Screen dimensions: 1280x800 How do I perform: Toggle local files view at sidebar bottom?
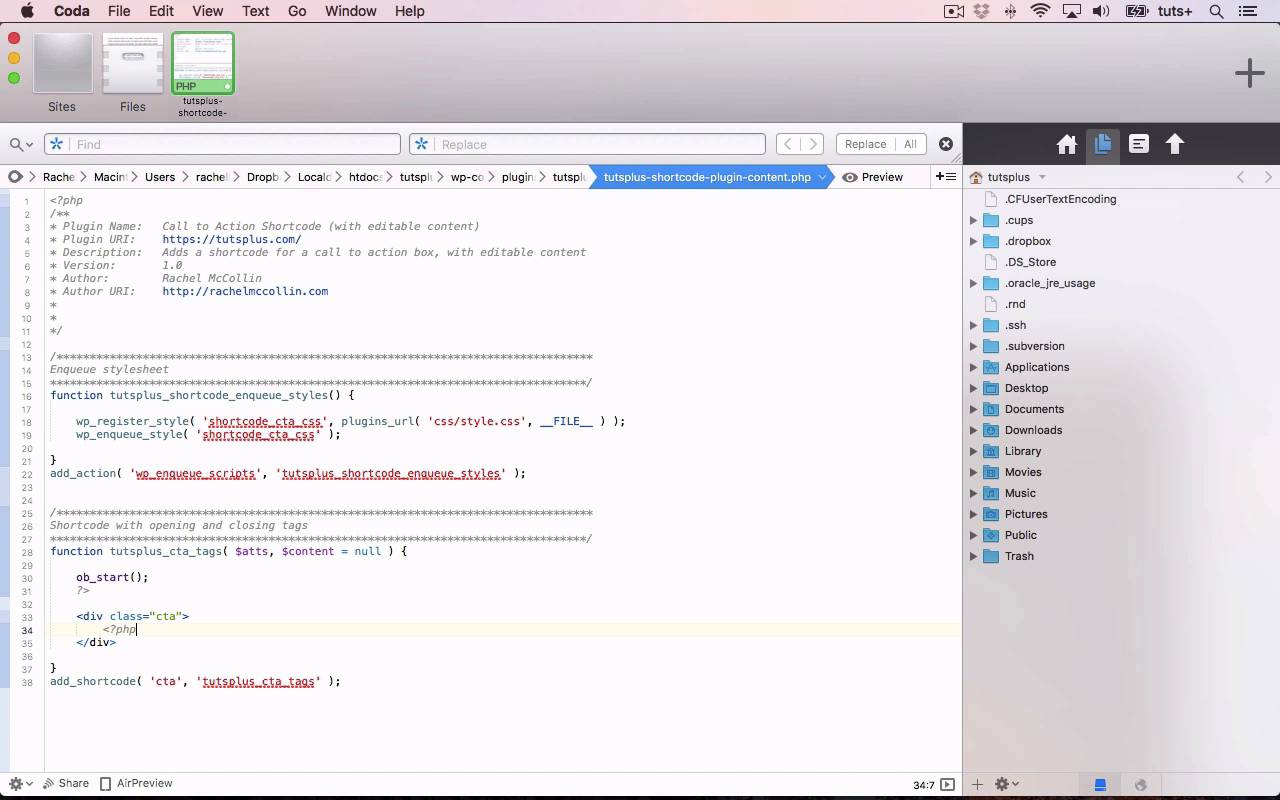[1100, 785]
